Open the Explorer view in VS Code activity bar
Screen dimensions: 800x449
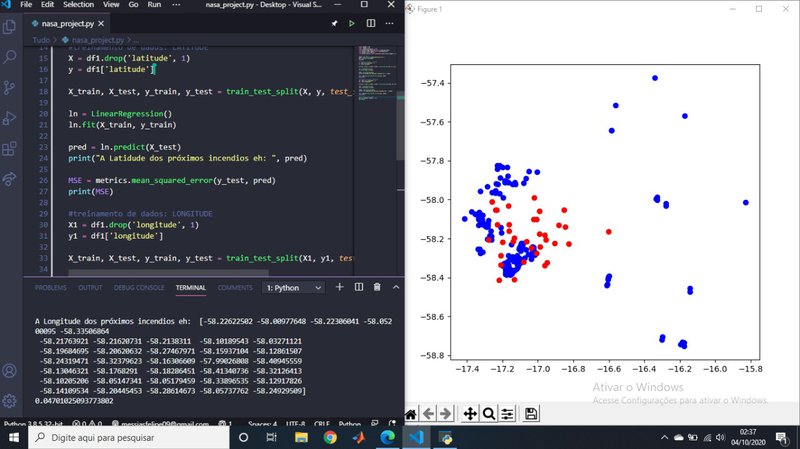click(9, 27)
